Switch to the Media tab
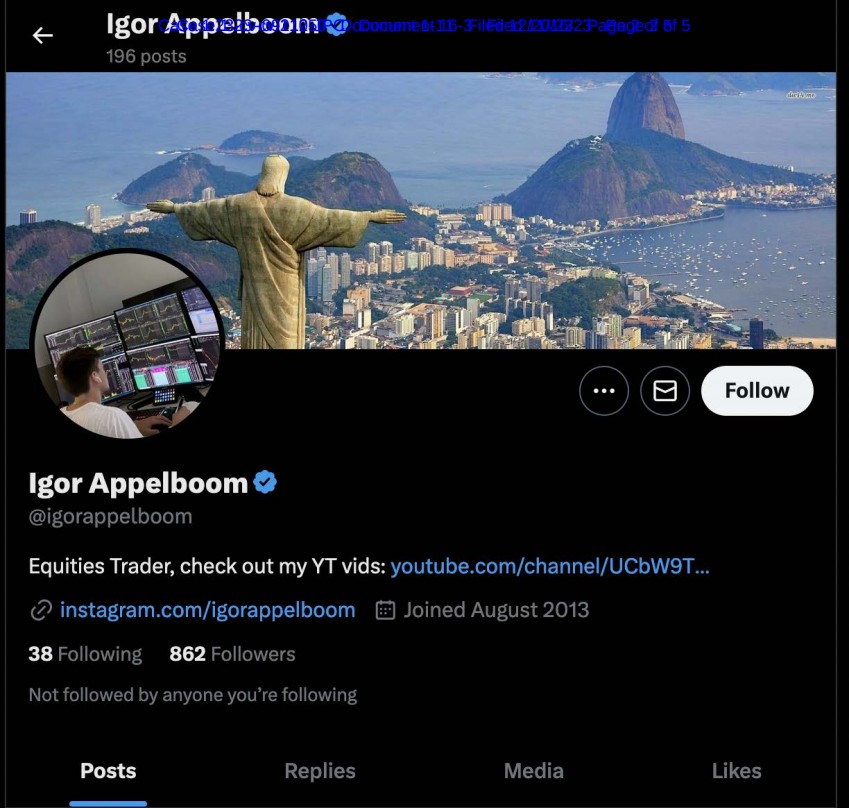The height and width of the screenshot is (808, 849). pos(534,771)
